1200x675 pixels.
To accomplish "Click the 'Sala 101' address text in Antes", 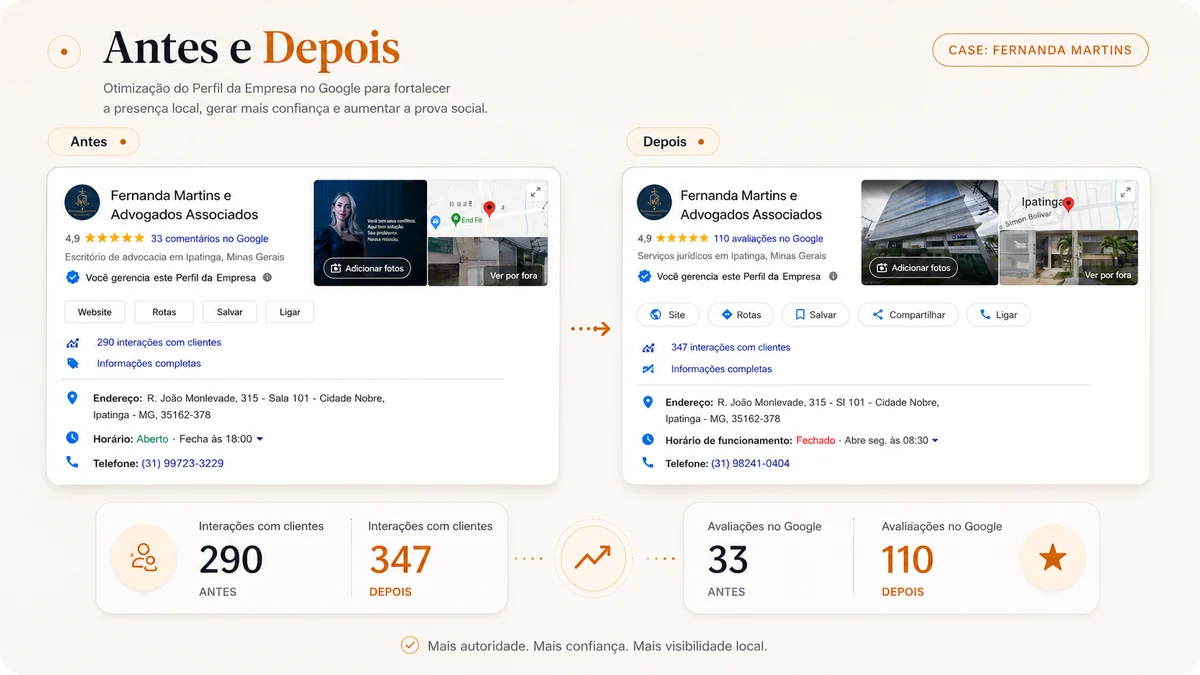I will pos(287,398).
